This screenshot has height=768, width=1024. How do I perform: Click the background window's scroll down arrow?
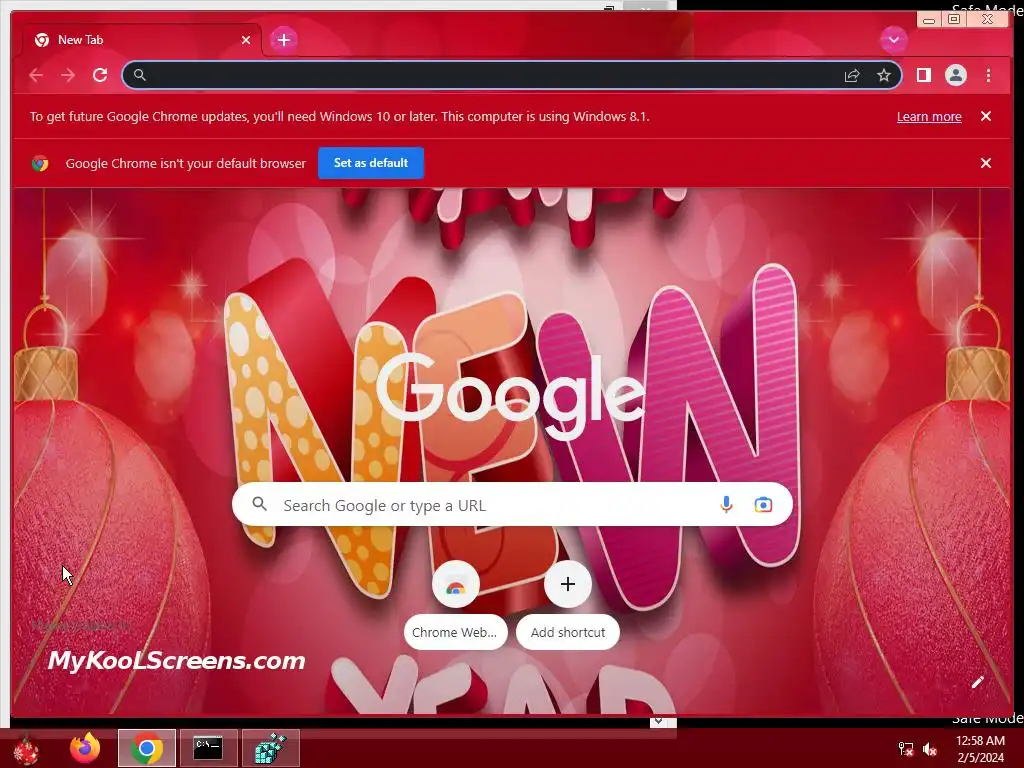658,721
